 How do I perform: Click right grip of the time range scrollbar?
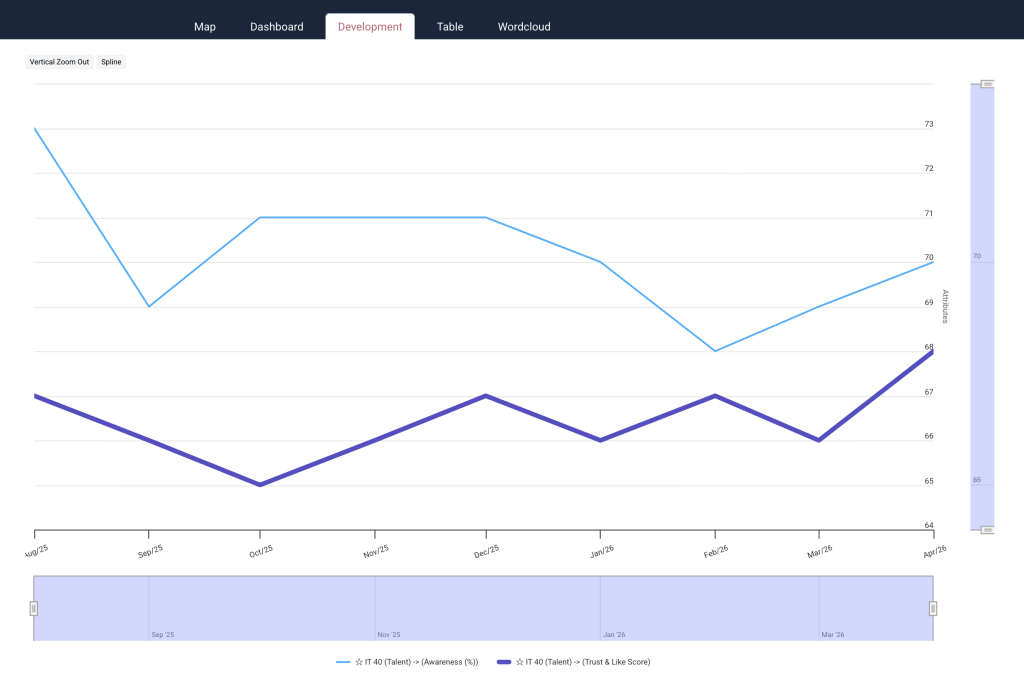933,608
